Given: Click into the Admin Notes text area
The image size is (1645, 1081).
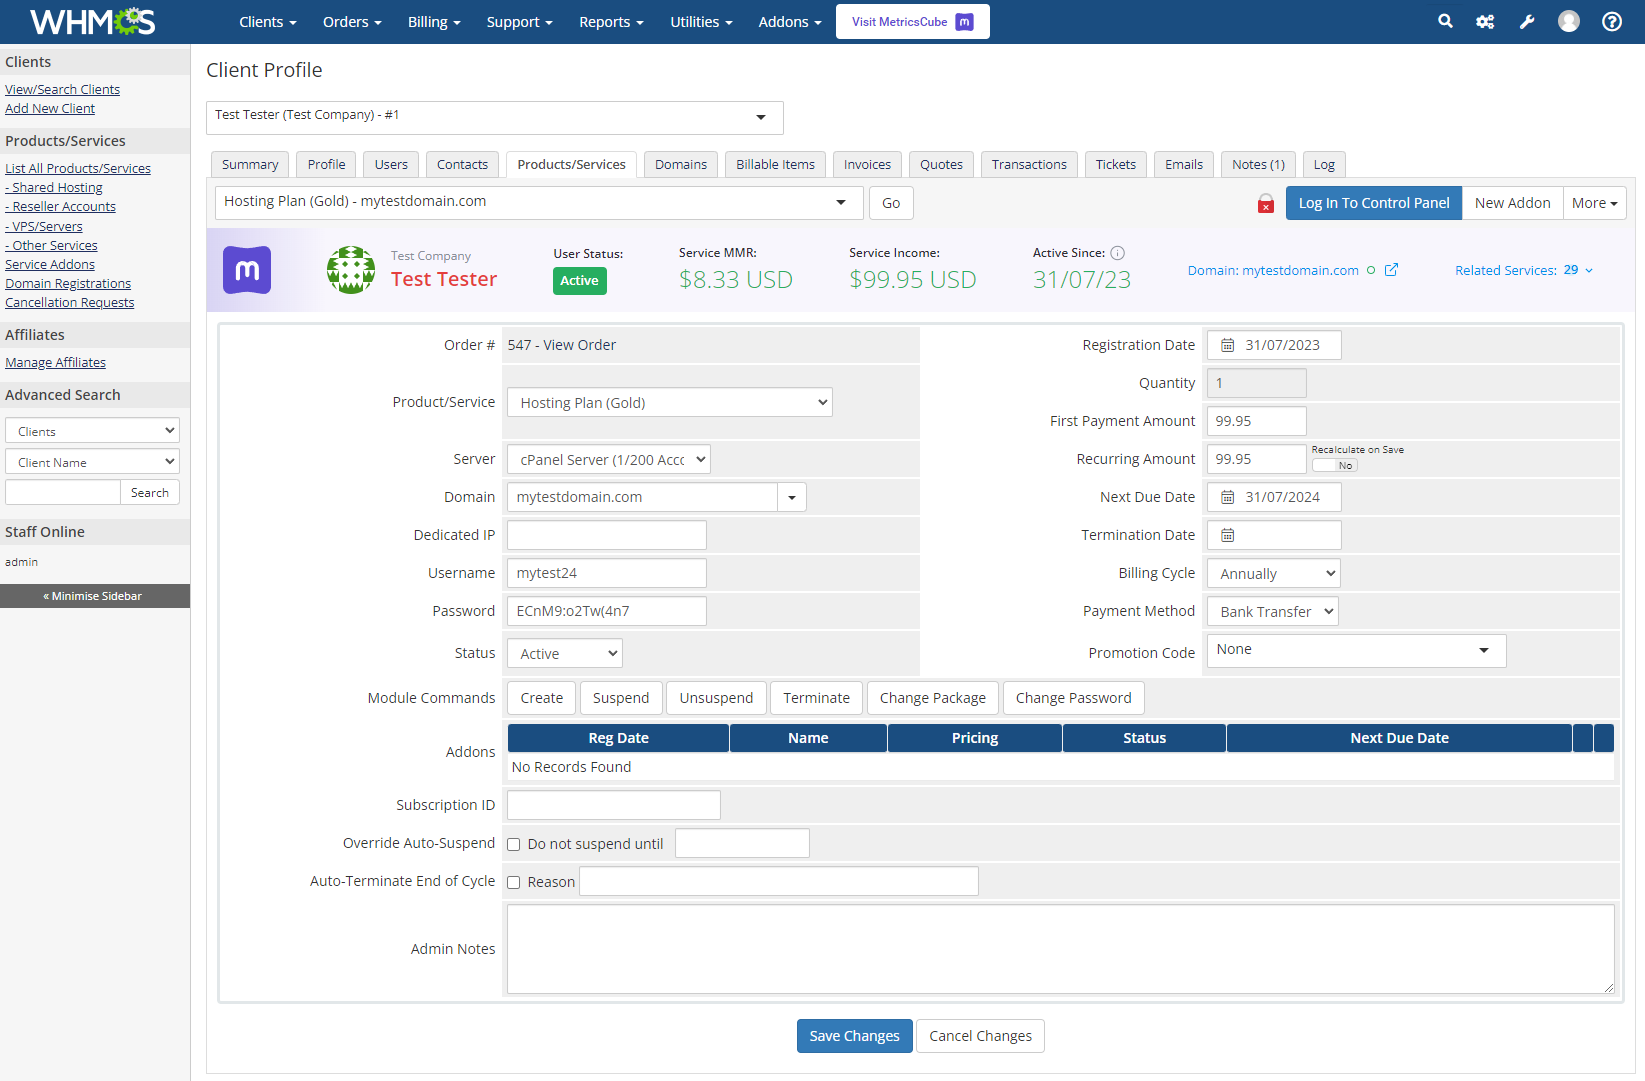Looking at the screenshot, I should pos(1060,949).
